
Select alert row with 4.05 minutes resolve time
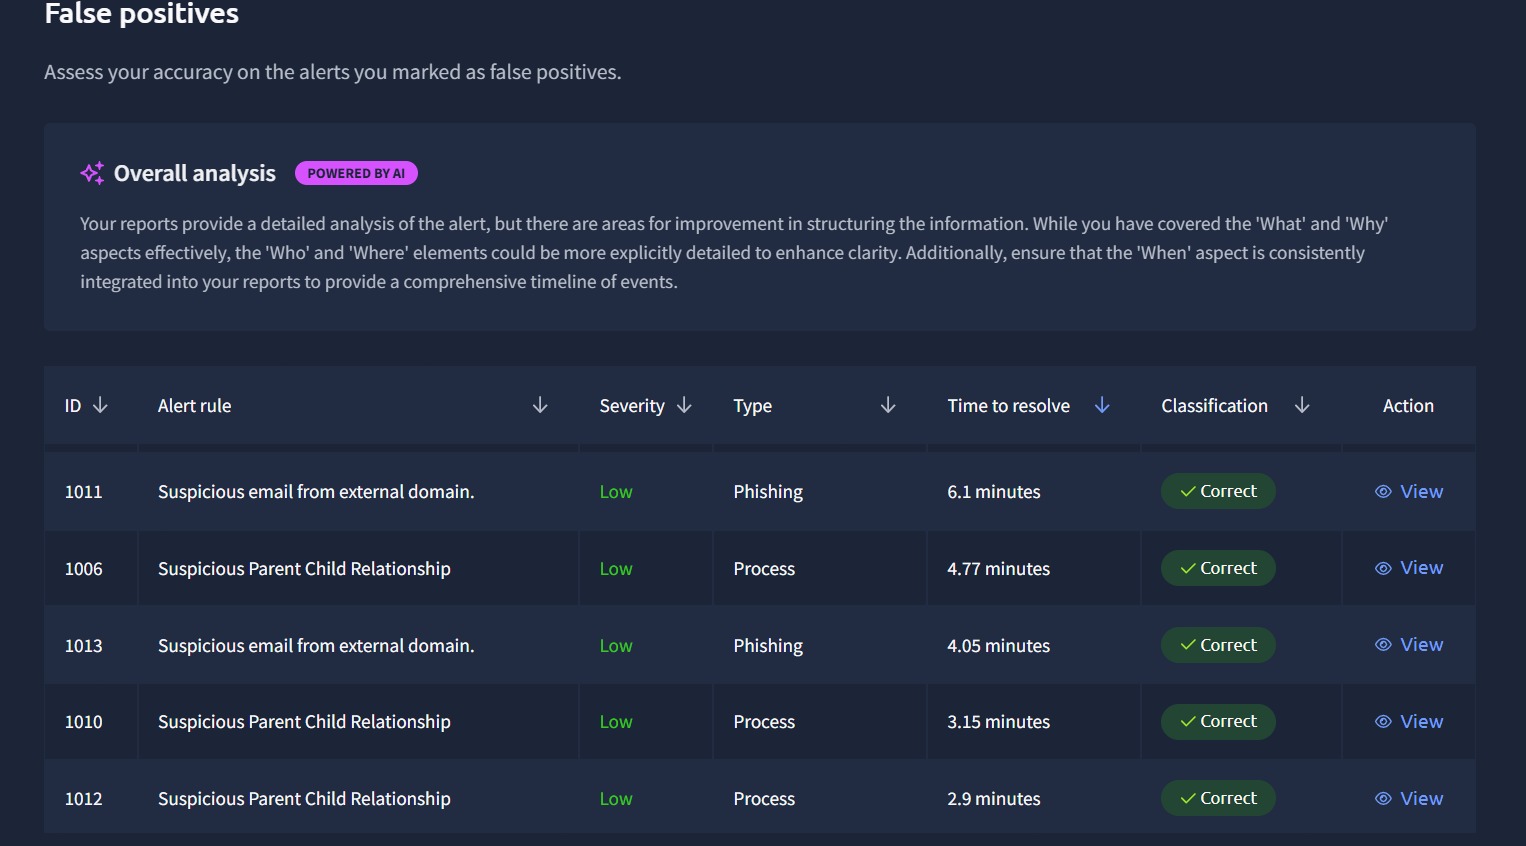coord(998,645)
